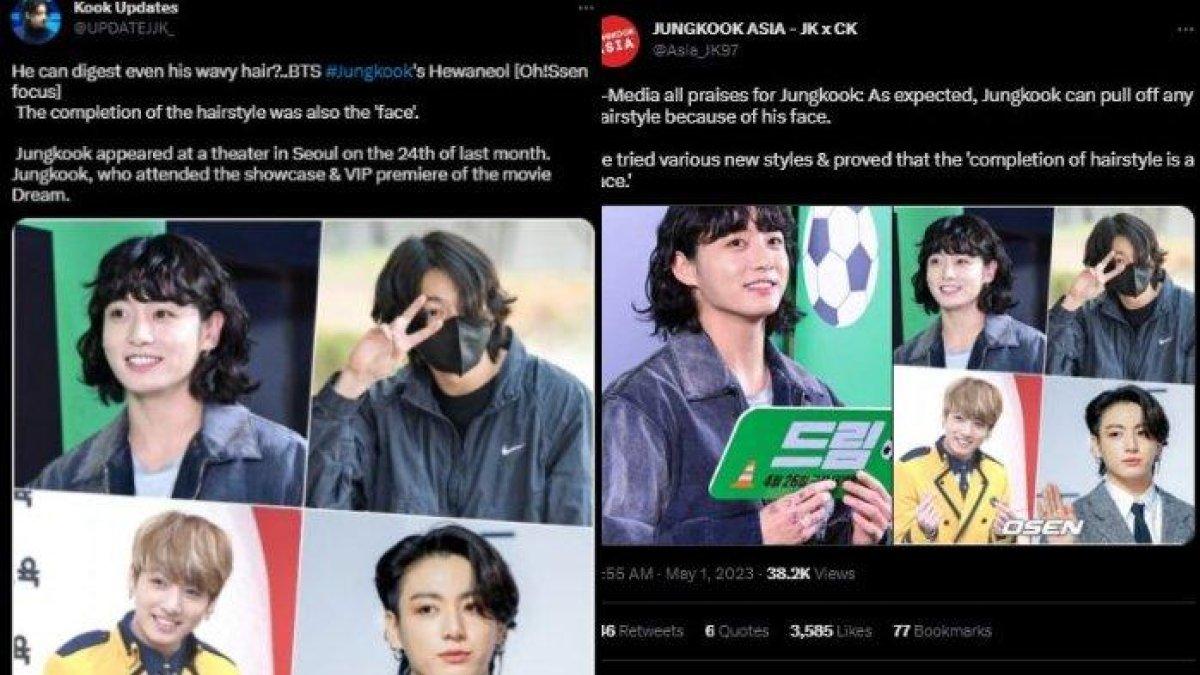View the 3,585 Likes list
The width and height of the screenshot is (1200, 675).
point(831,631)
